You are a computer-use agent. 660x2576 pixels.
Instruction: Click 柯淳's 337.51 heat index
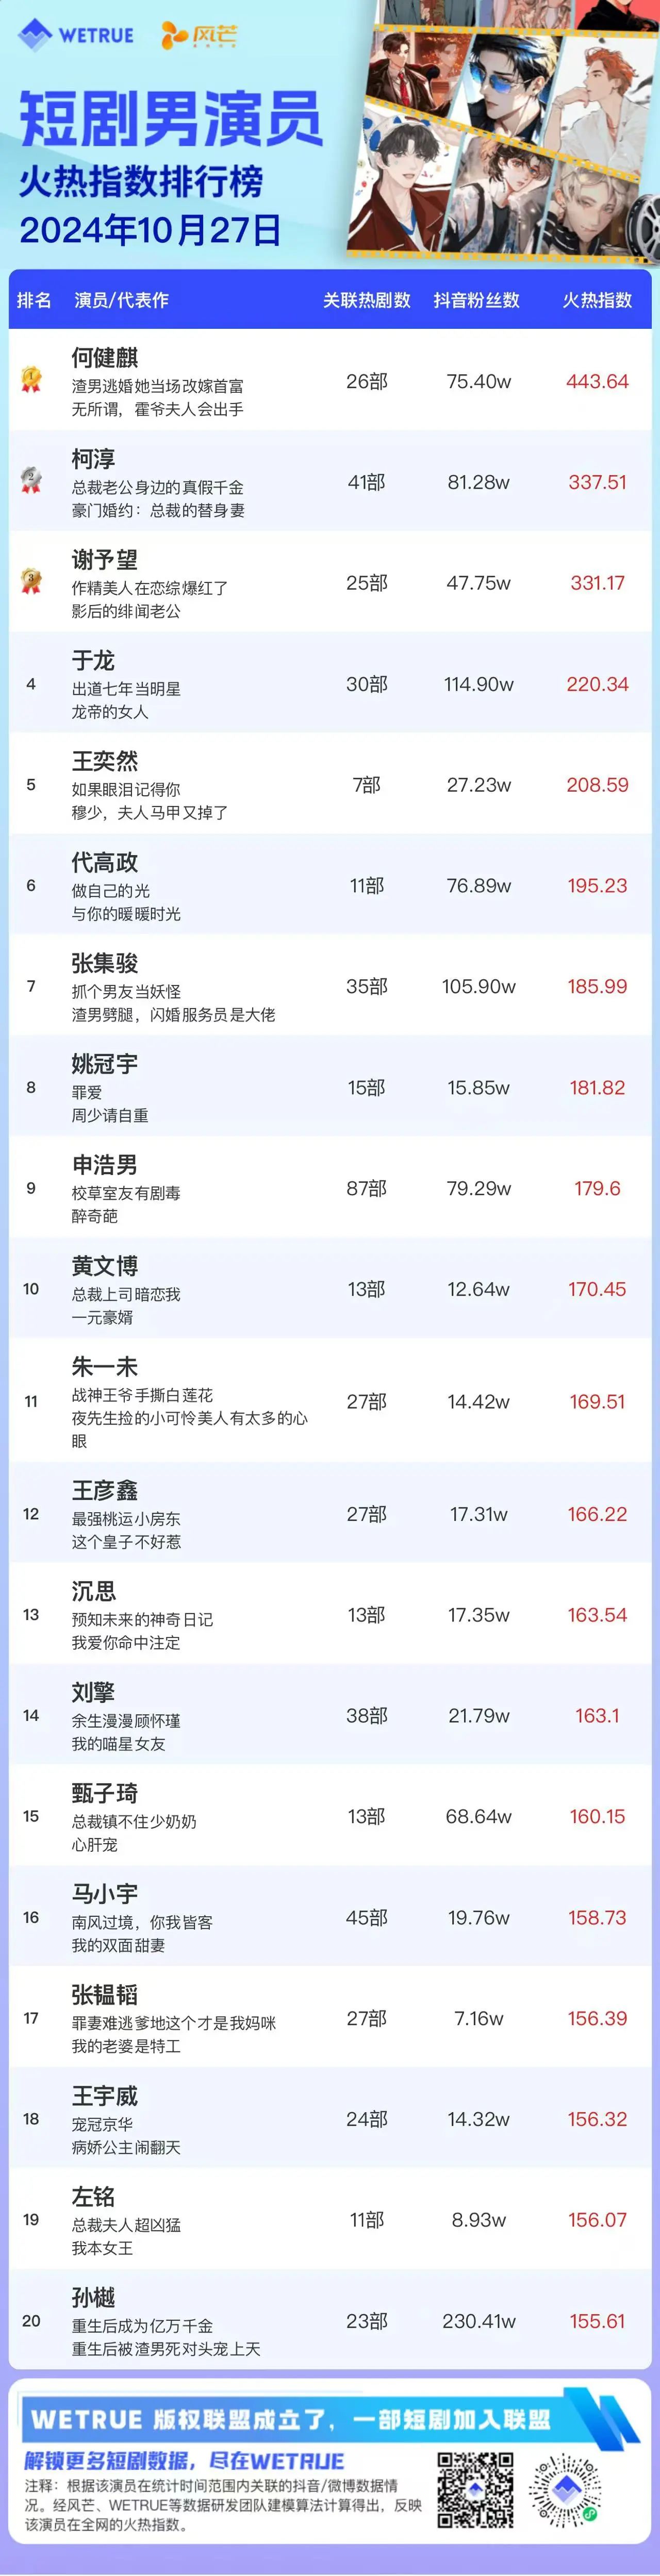(597, 482)
